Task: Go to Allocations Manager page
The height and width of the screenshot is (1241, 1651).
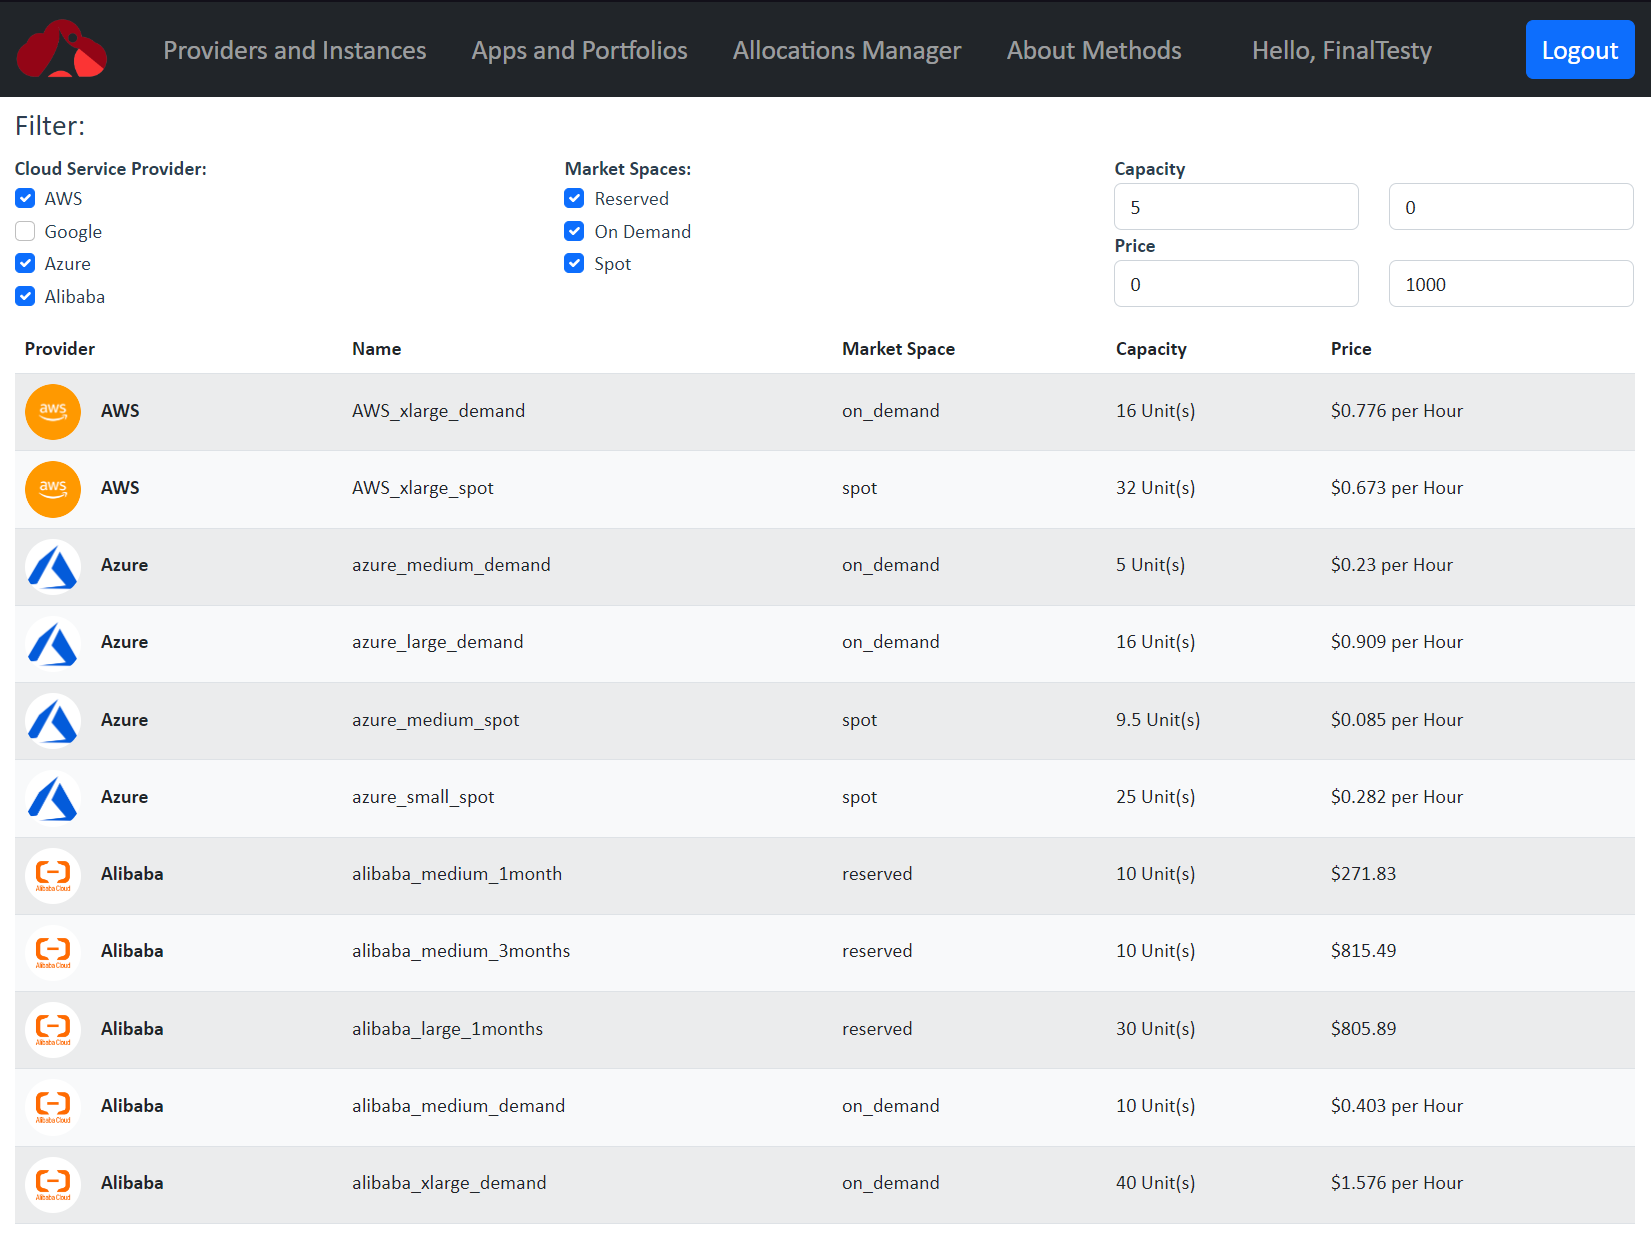Action: pos(846,50)
